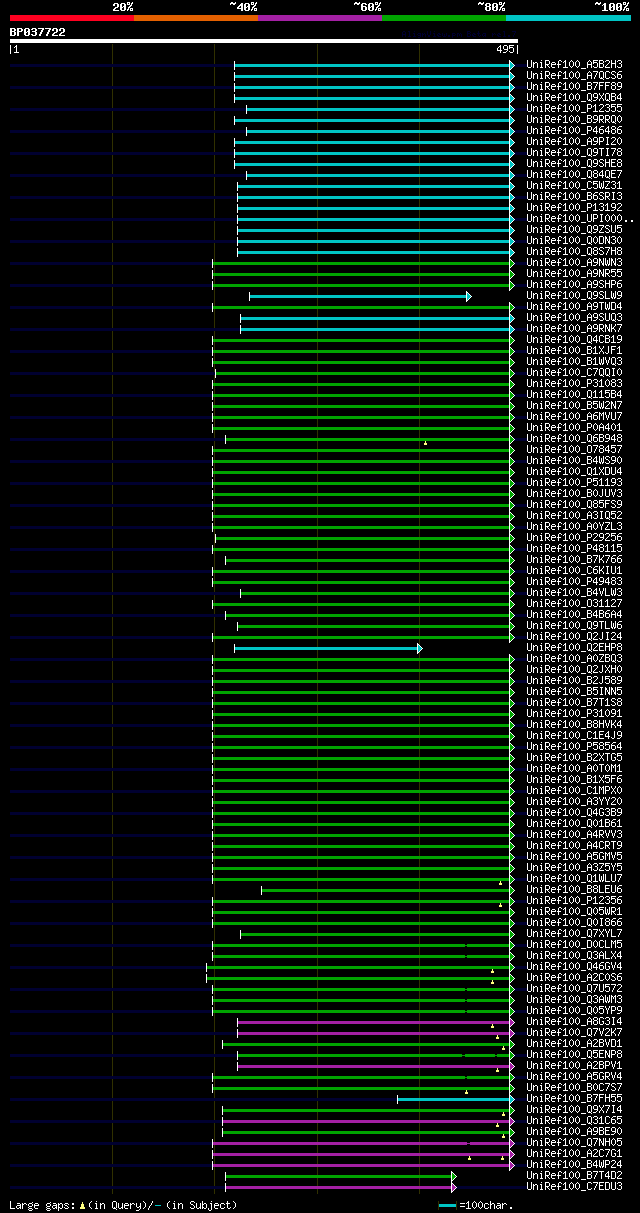The image size is (640, 1213).
Task: Select the UniRef100_A4RVV3 label
Action: point(574,834)
